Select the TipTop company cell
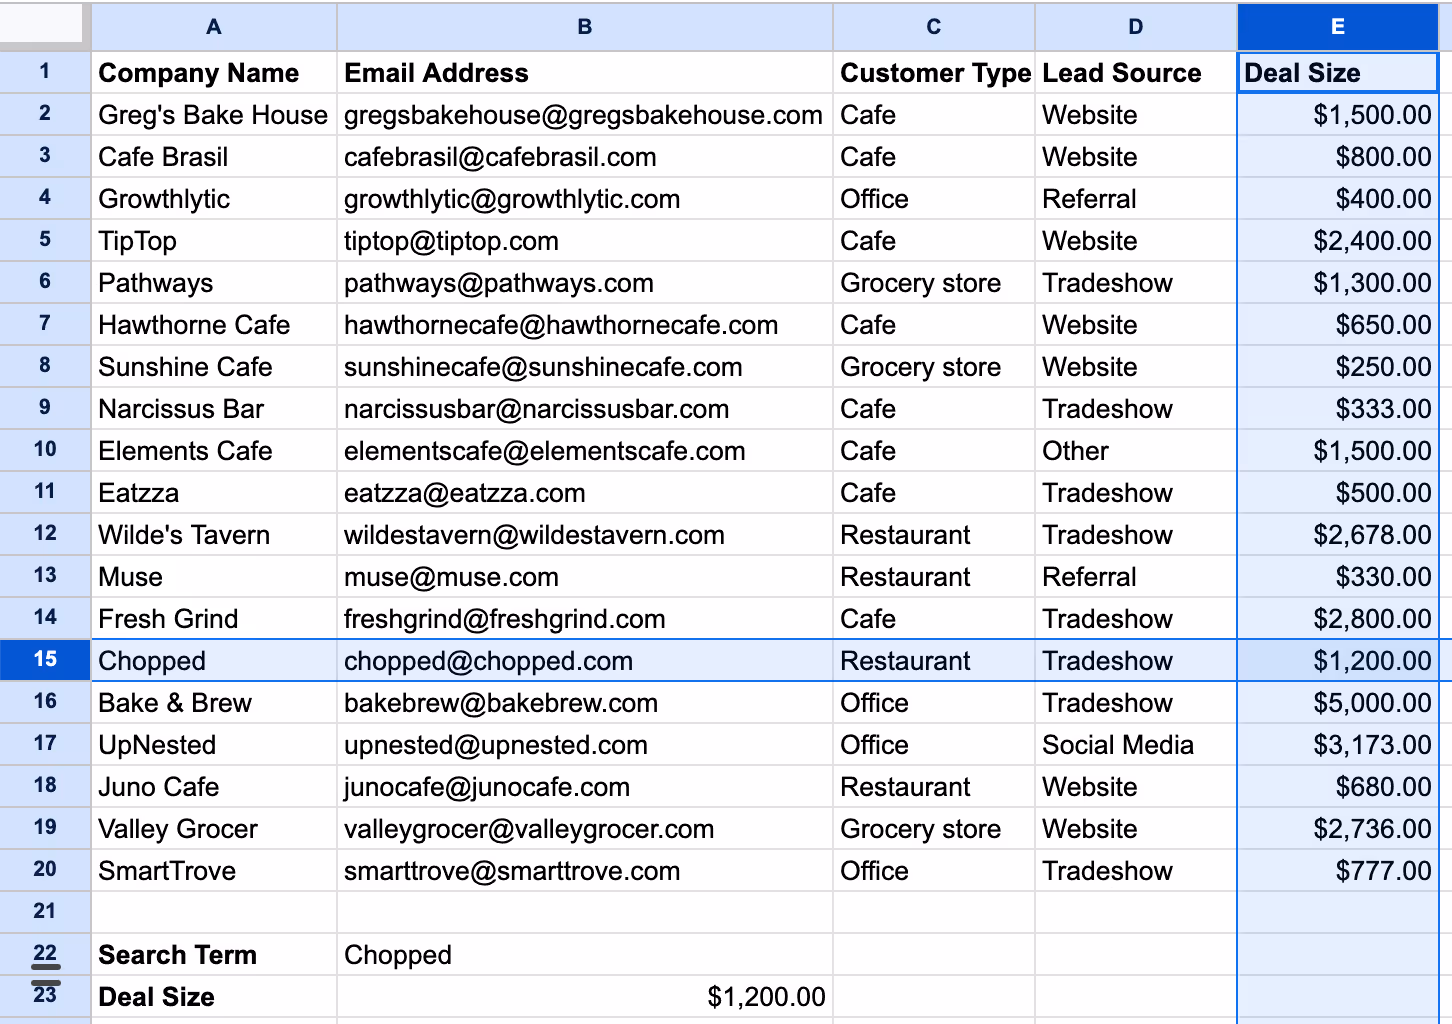This screenshot has width=1452, height=1024. tap(214, 241)
